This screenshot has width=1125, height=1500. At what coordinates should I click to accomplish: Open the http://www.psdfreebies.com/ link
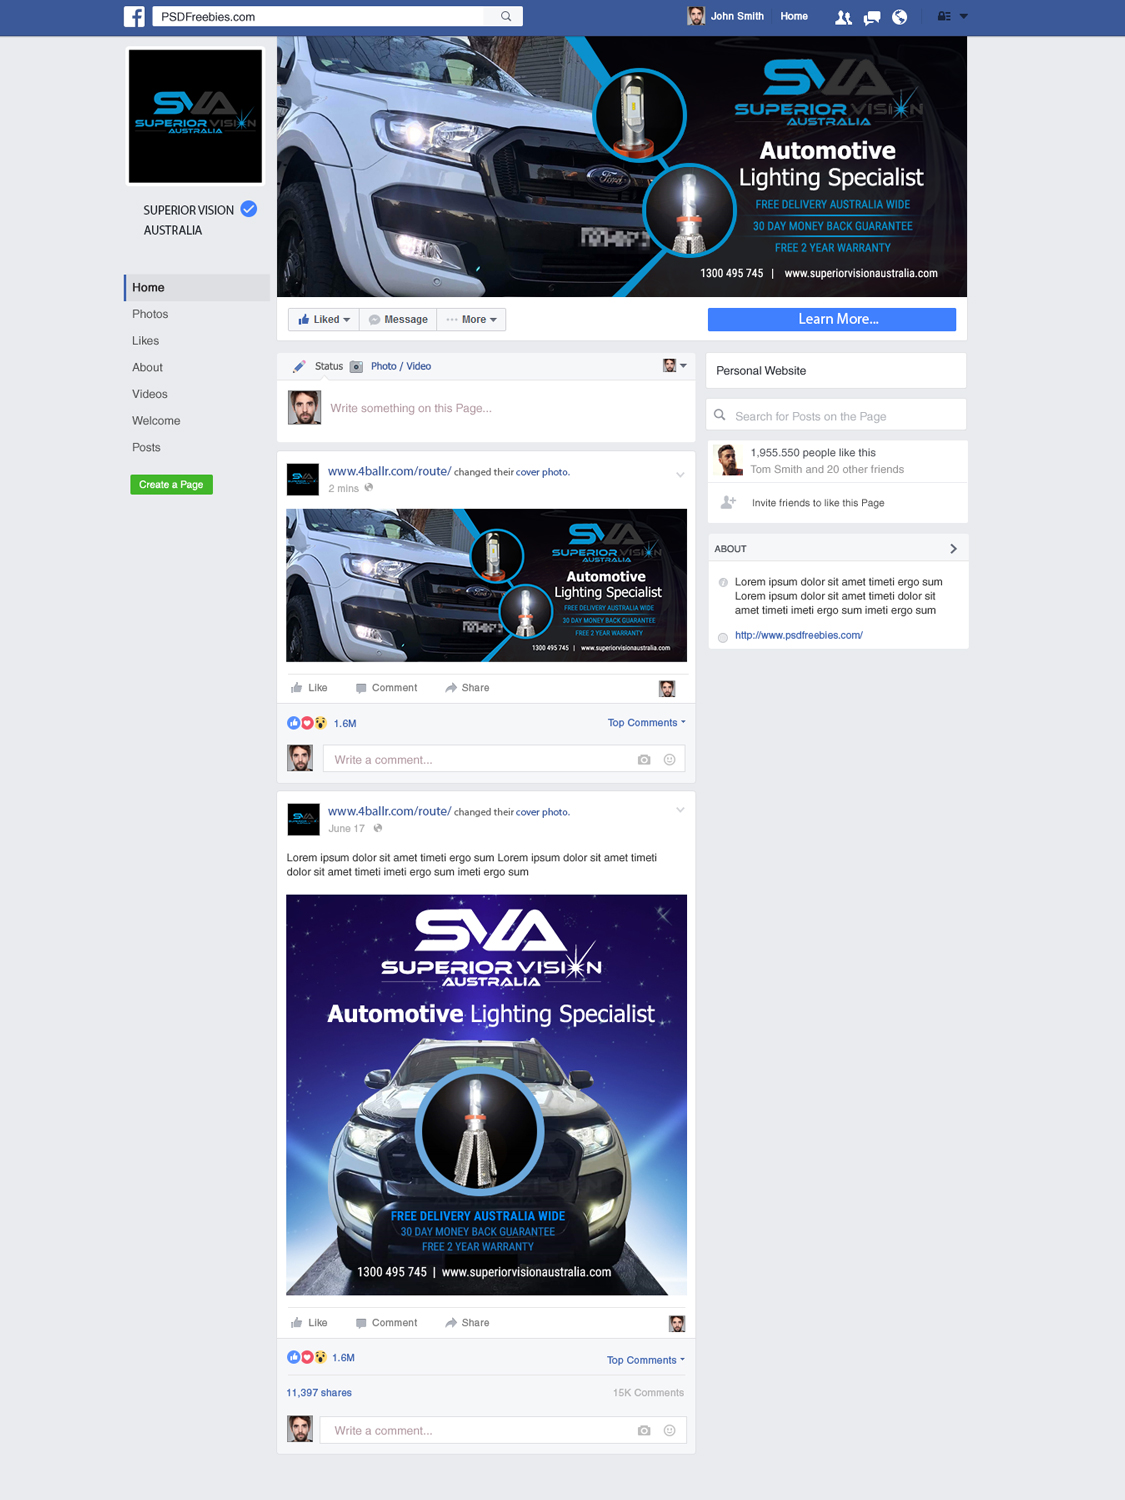799,635
